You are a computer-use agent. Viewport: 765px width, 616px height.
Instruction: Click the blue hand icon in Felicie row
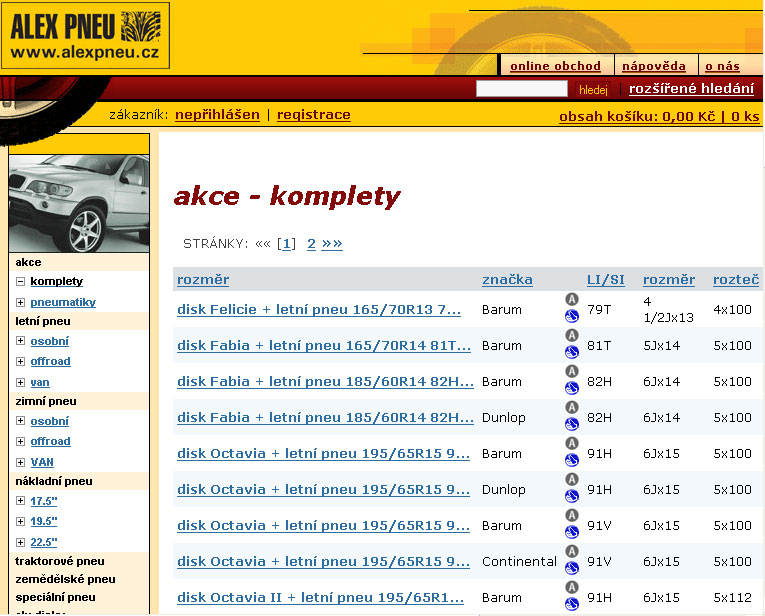pos(572,317)
